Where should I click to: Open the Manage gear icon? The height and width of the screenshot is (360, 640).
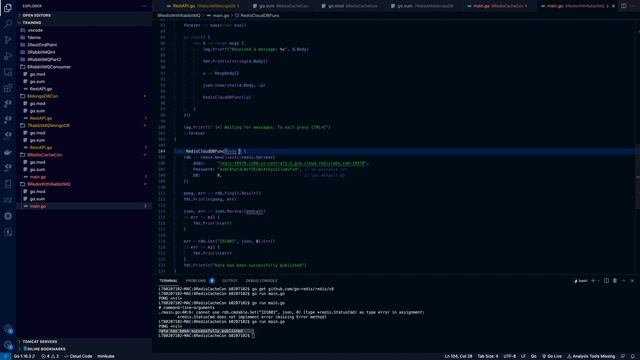(8, 345)
